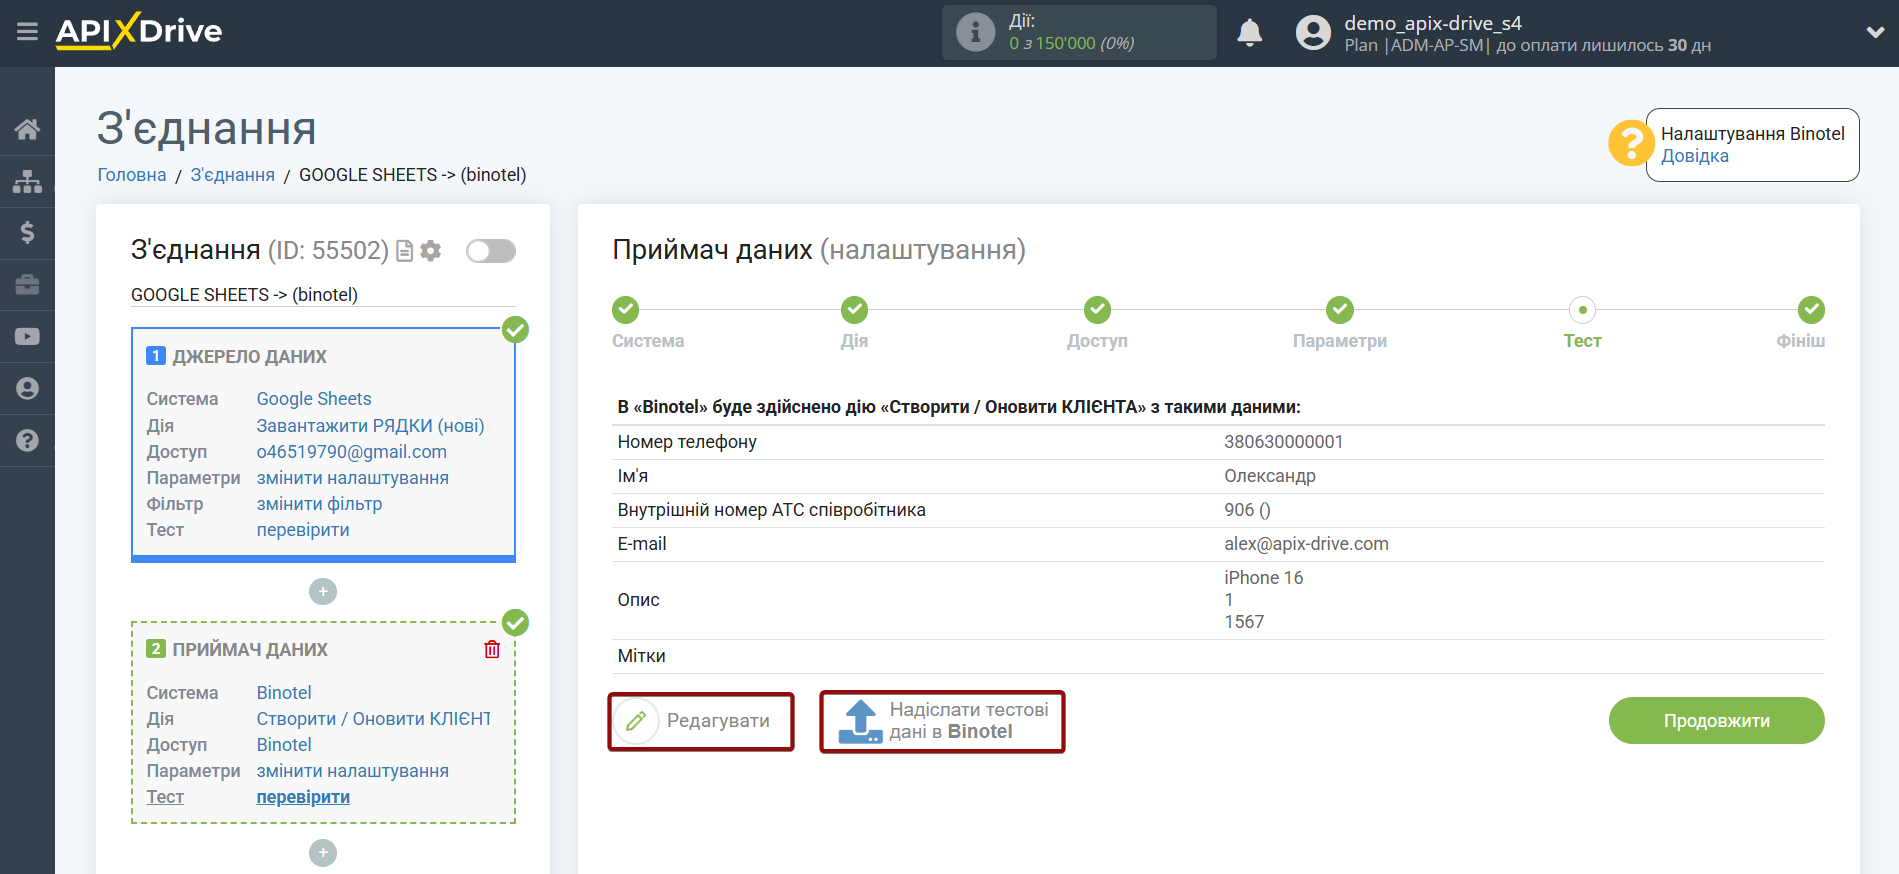The image size is (1899, 874).
Task: Click the copy document icon near ID
Action: point(405,251)
